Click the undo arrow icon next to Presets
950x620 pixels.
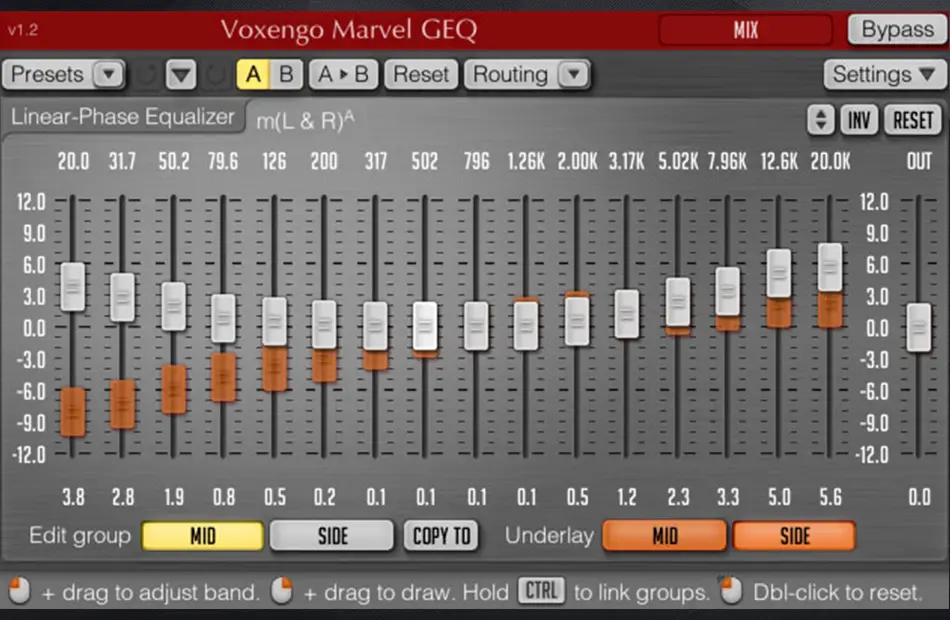[145, 75]
